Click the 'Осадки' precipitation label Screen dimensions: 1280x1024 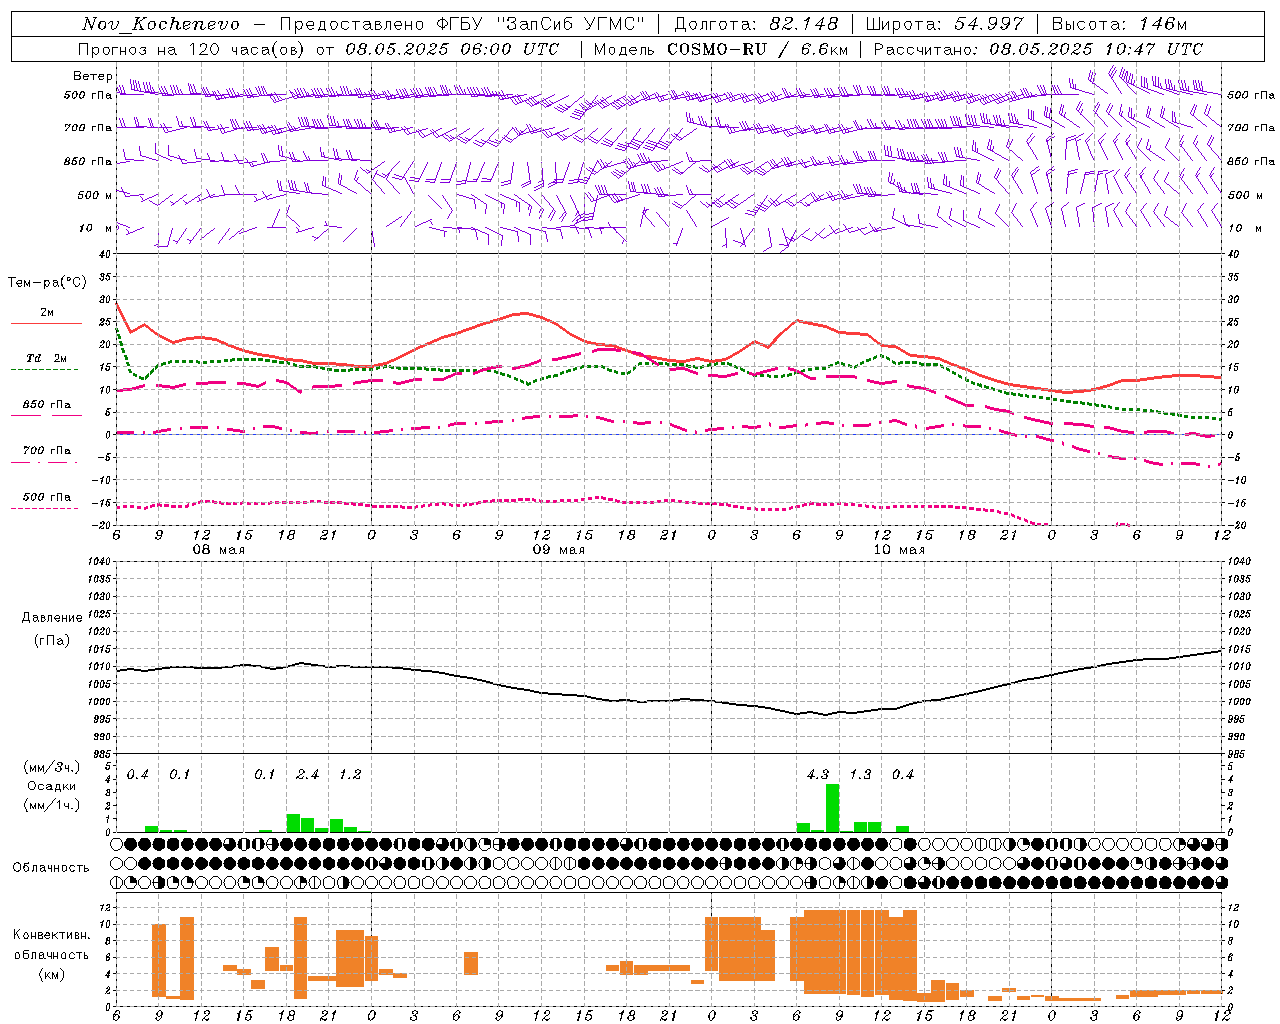[51, 786]
